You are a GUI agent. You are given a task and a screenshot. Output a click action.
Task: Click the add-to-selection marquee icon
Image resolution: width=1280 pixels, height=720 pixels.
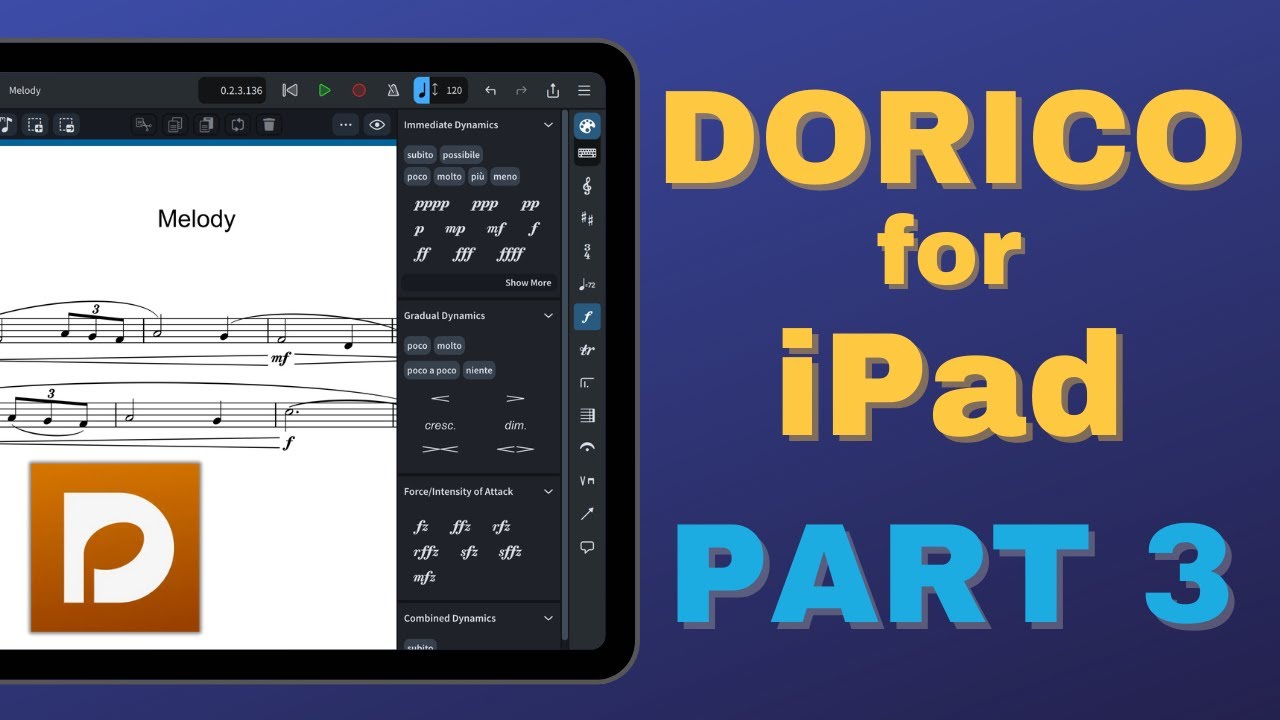pyautogui.click(x=35, y=125)
